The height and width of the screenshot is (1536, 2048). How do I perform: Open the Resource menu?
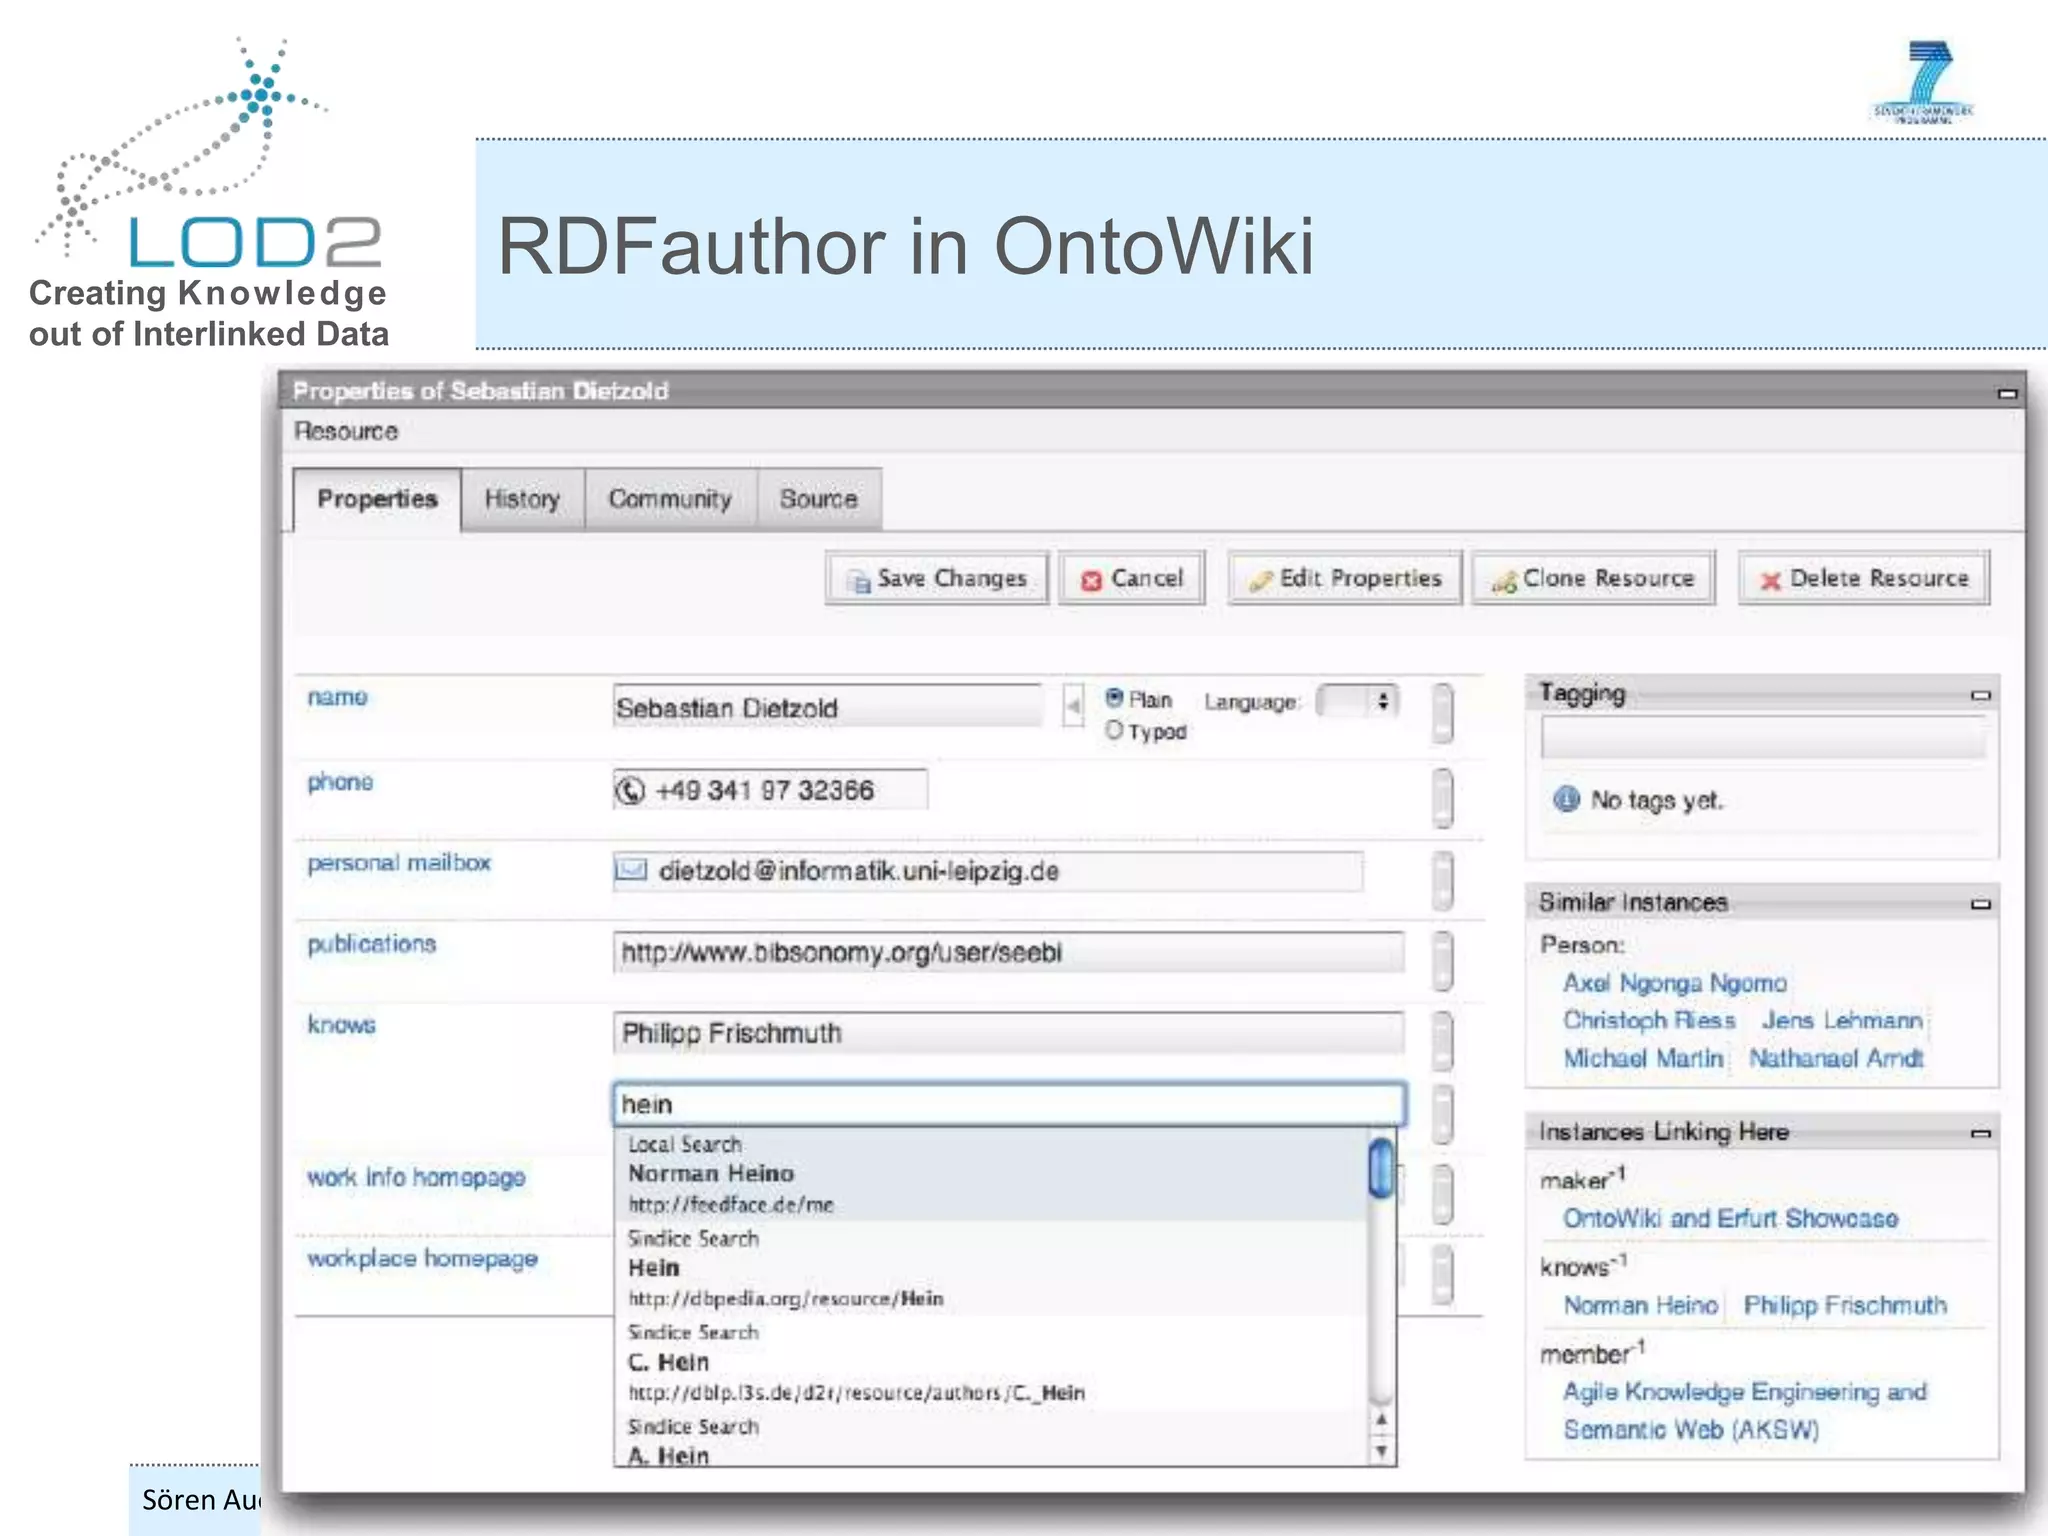point(346,431)
